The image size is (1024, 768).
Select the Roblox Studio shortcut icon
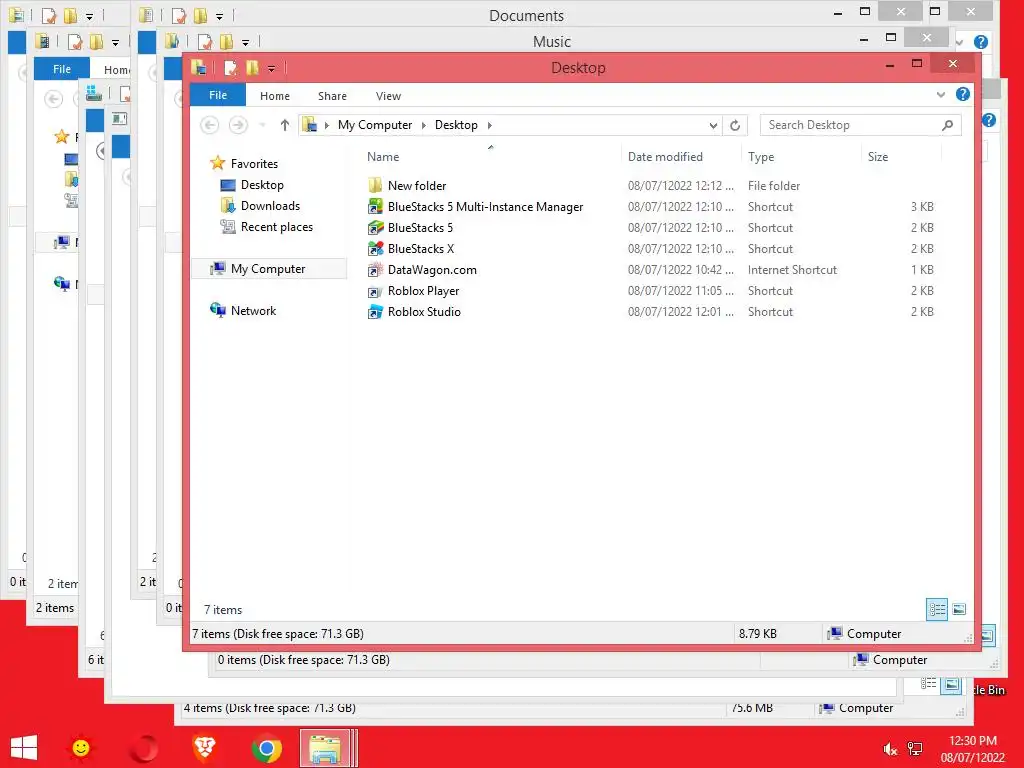tap(375, 312)
